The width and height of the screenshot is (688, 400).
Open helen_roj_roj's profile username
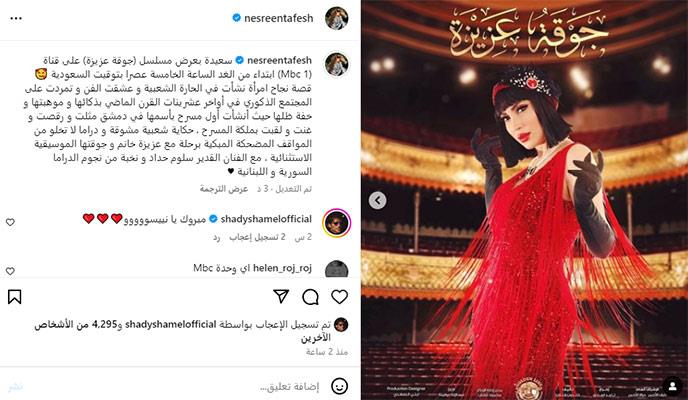pos(282,268)
